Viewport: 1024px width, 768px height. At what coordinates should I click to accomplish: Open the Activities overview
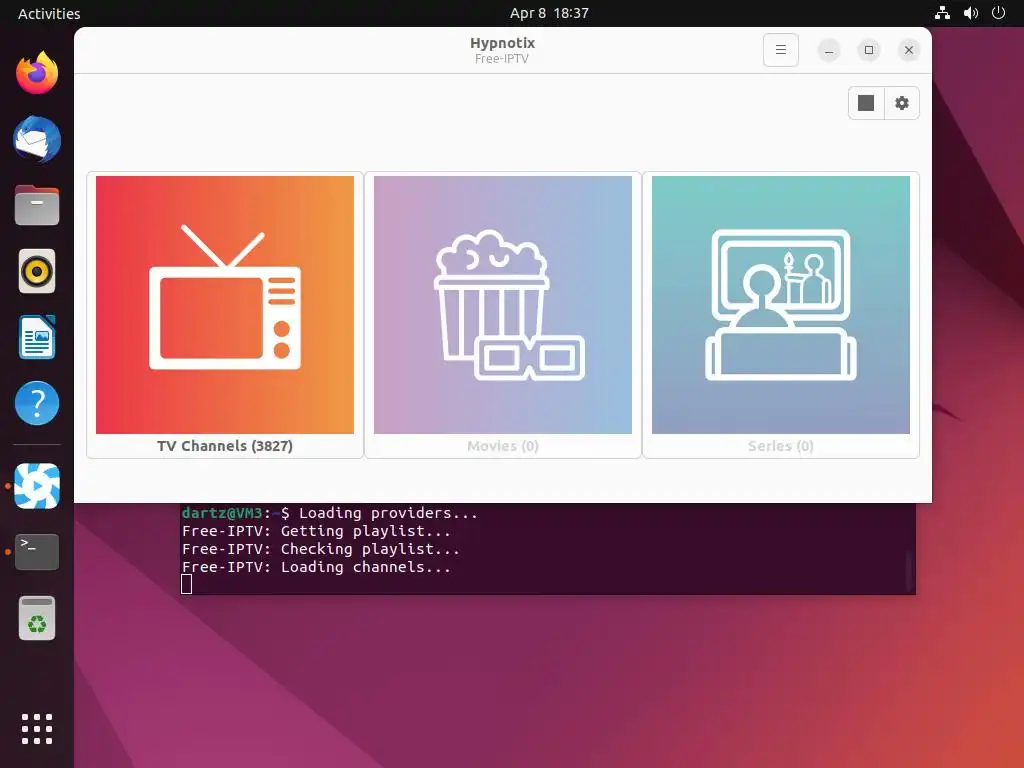tap(49, 13)
